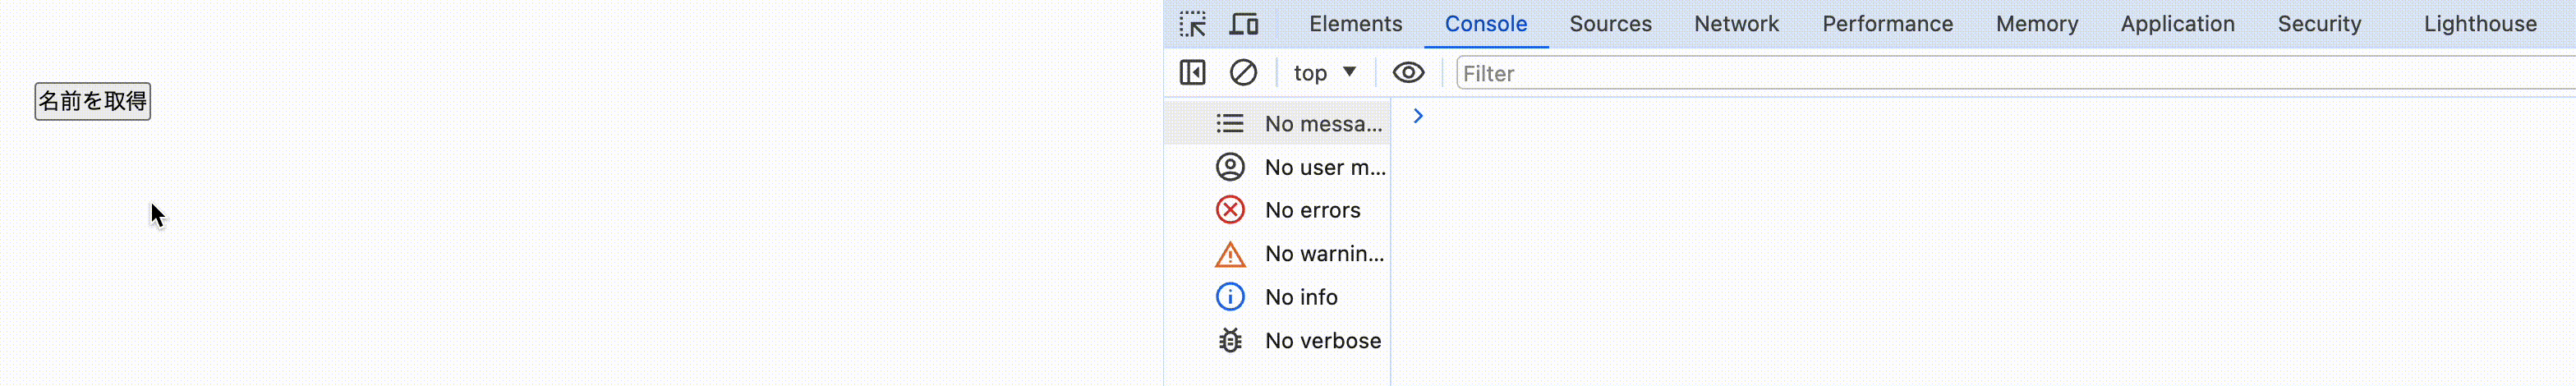The height and width of the screenshot is (386, 2576).
Task: Click the console prompt chevron
Action: click(1418, 116)
